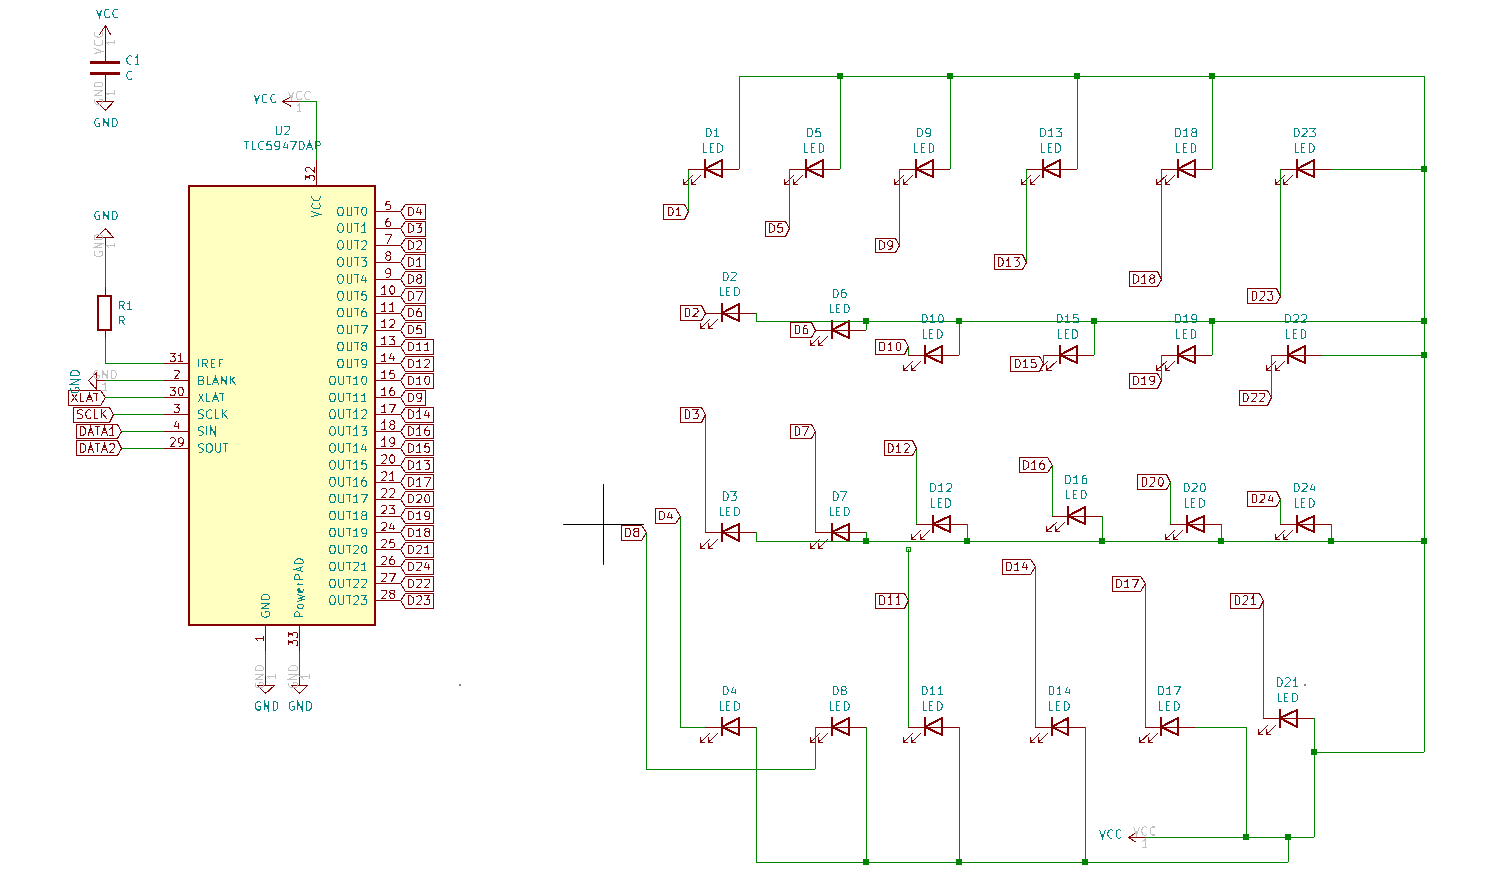Click the LED symbol referenced D24
1499x878 pixels.
(x=1304, y=525)
